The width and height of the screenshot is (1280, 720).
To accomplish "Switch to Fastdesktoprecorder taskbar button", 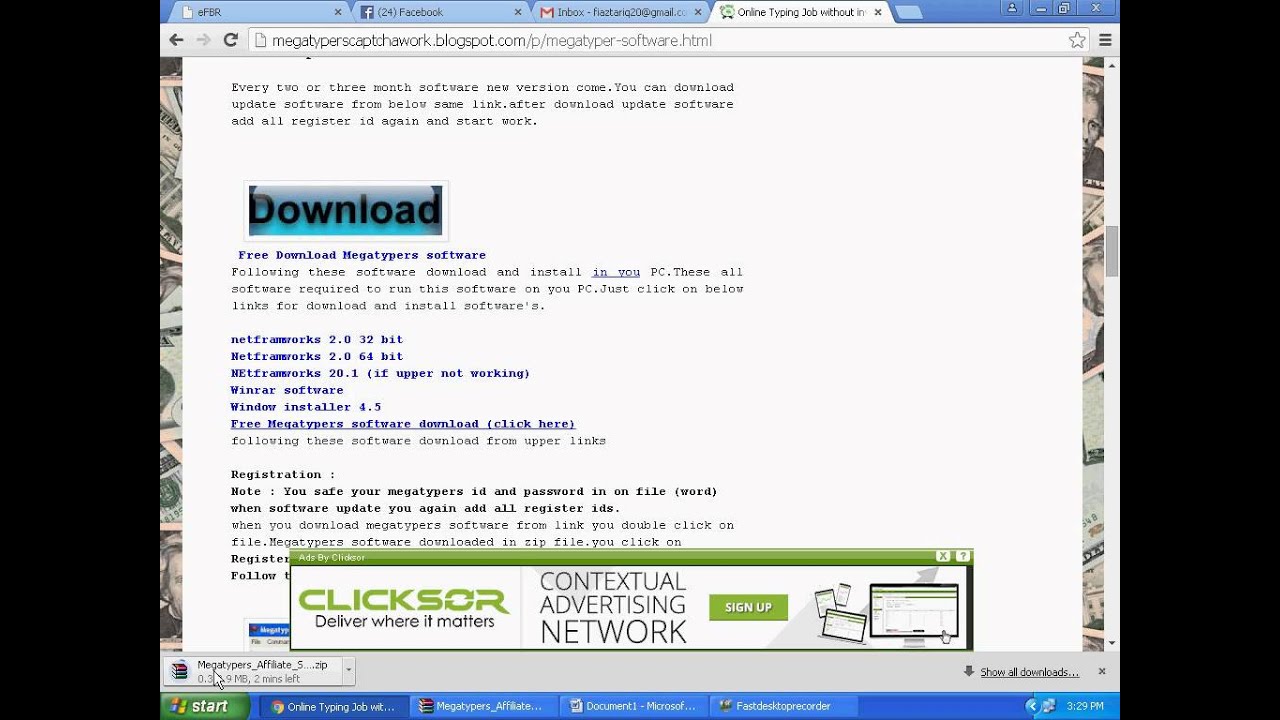I will [x=783, y=706].
